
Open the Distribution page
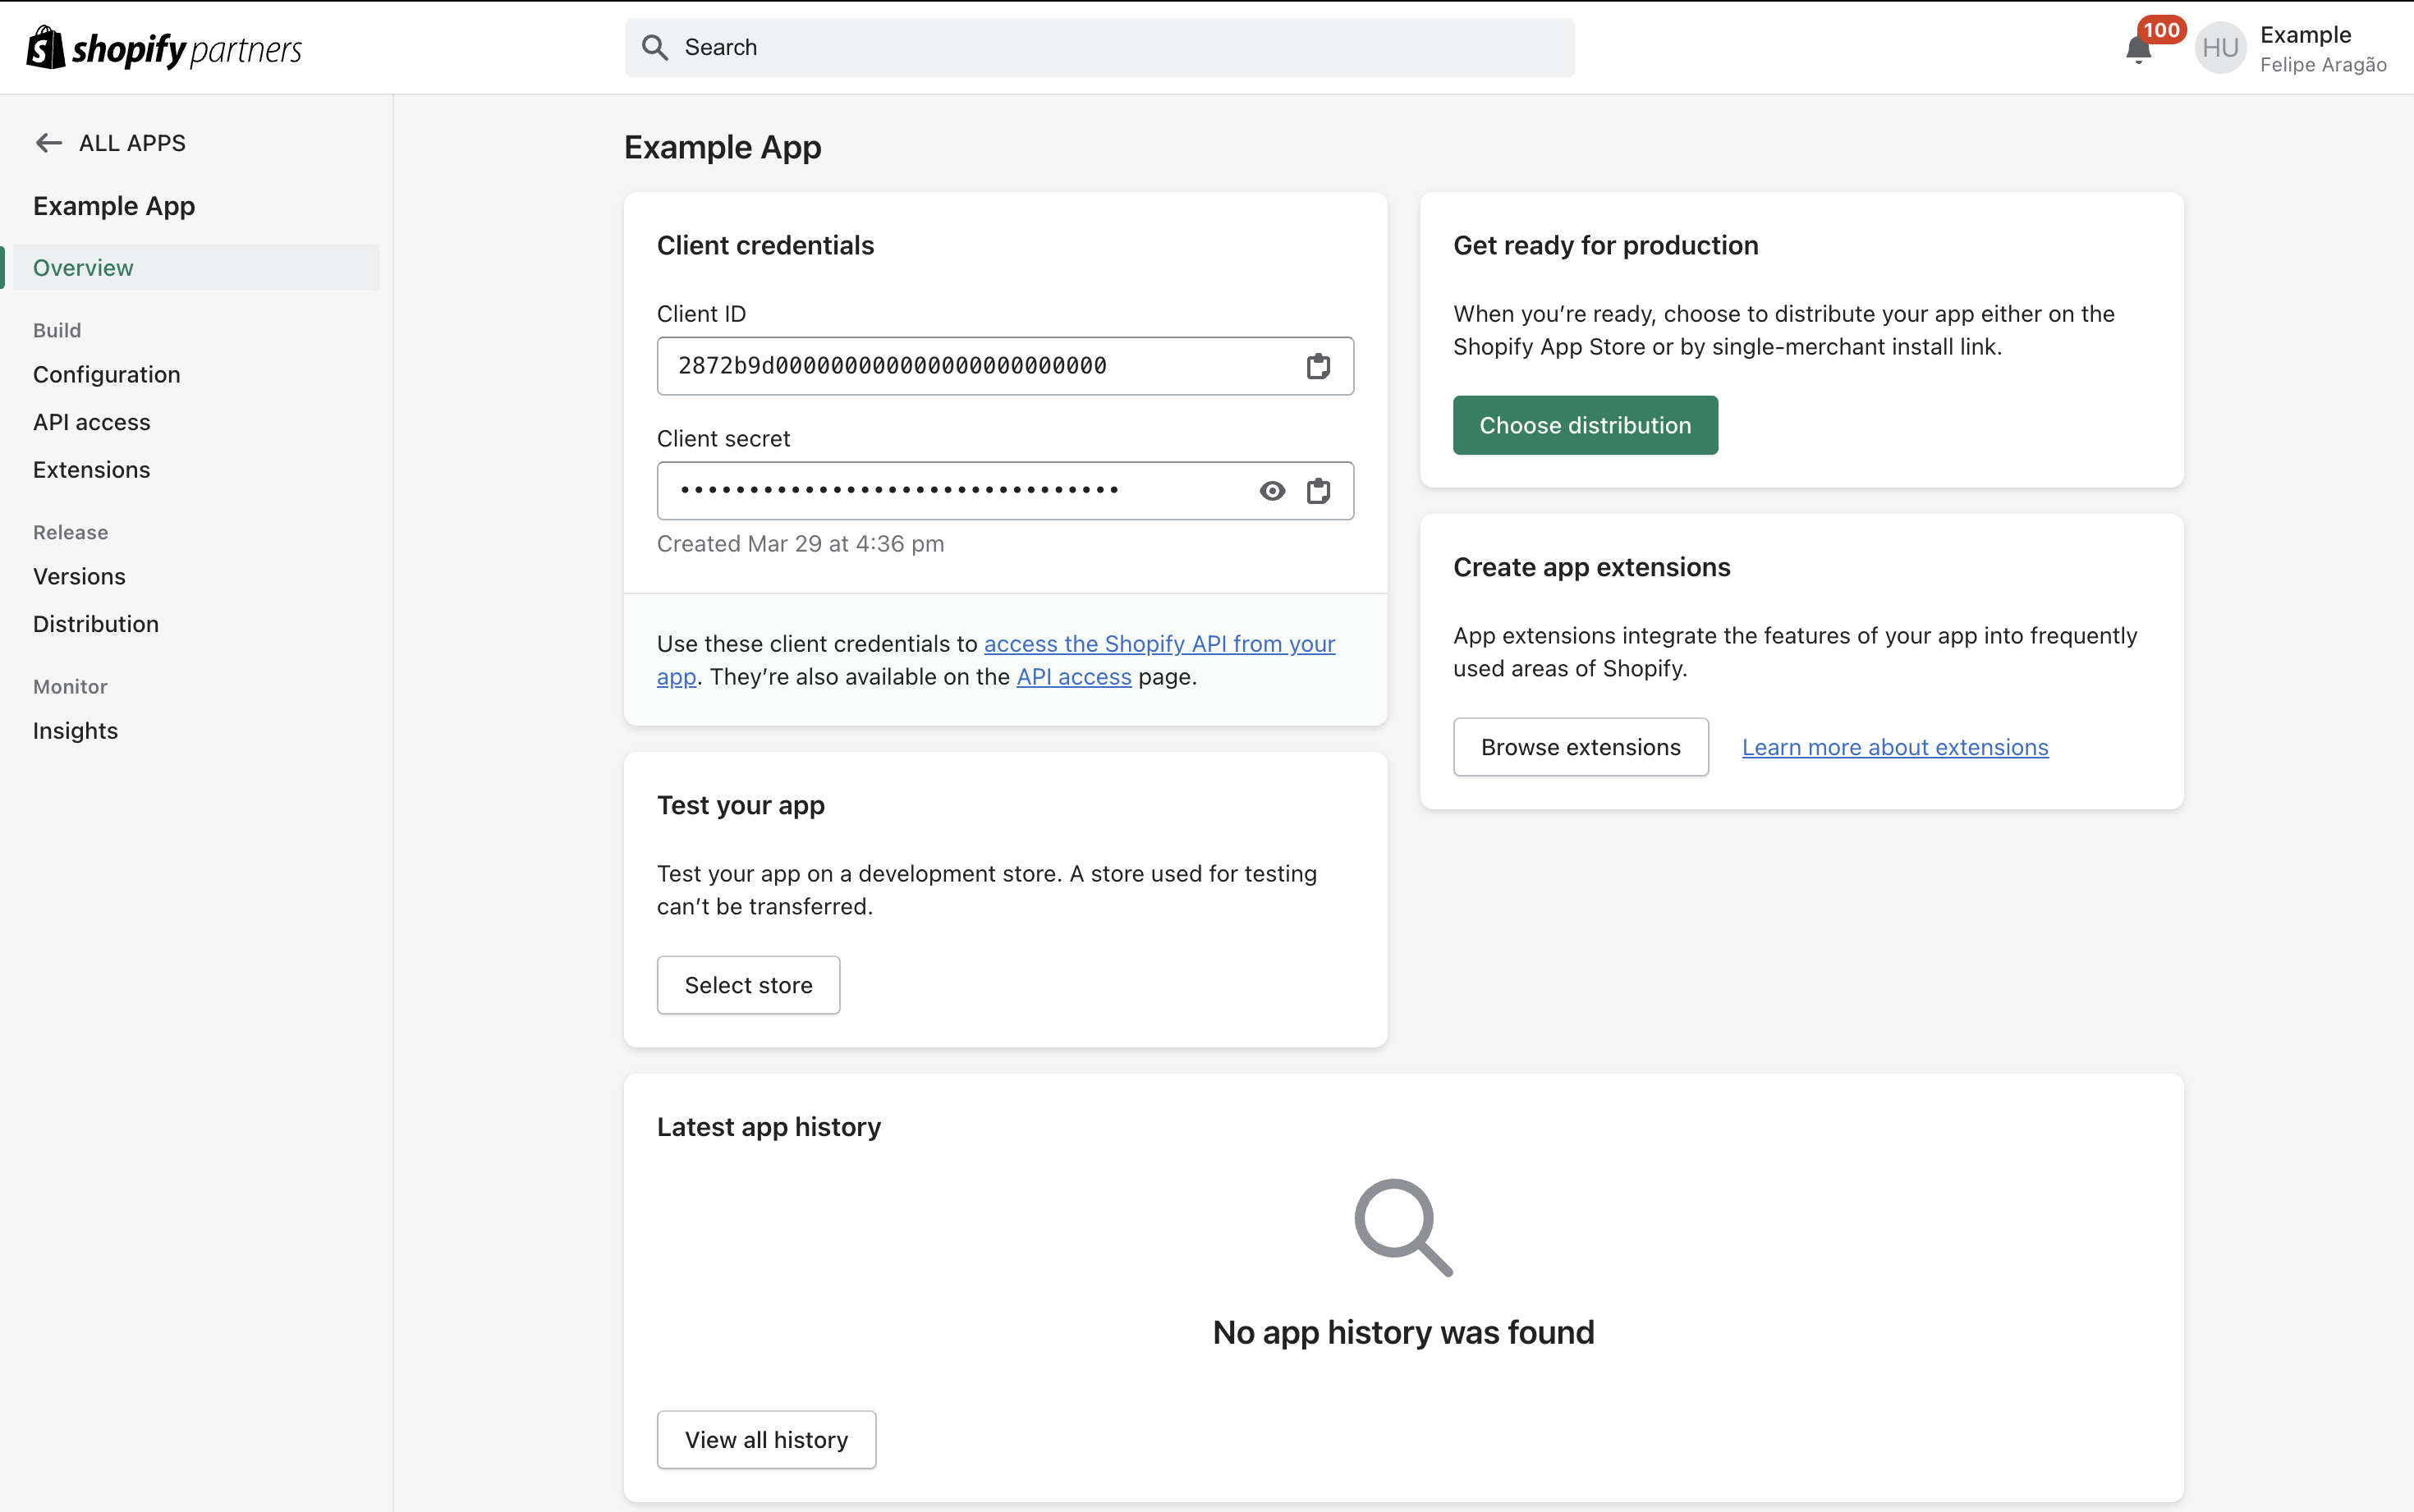click(96, 624)
